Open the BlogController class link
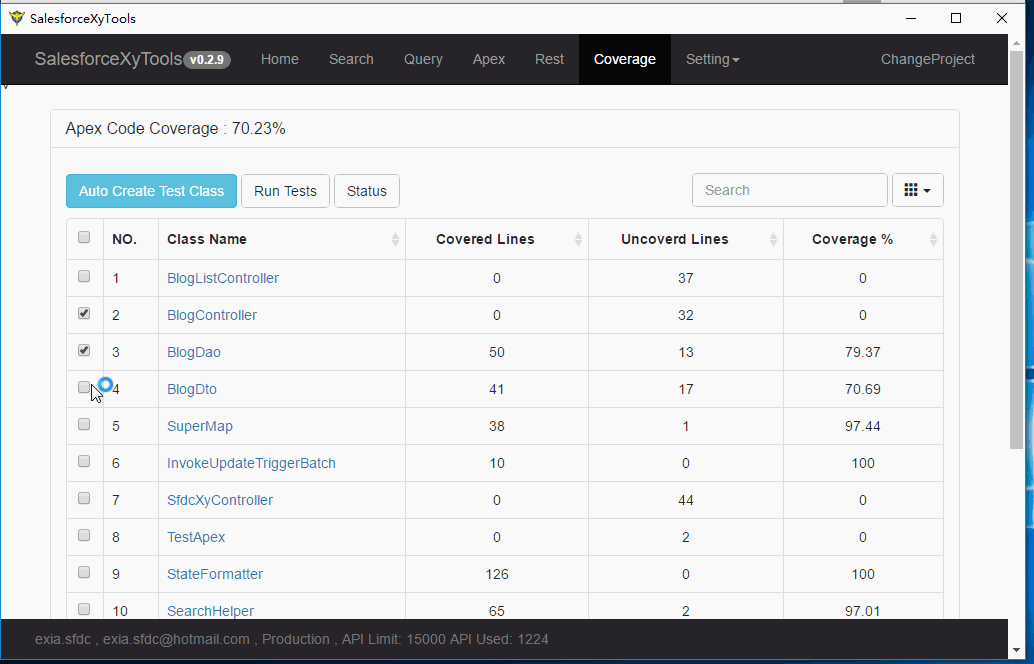 point(212,315)
